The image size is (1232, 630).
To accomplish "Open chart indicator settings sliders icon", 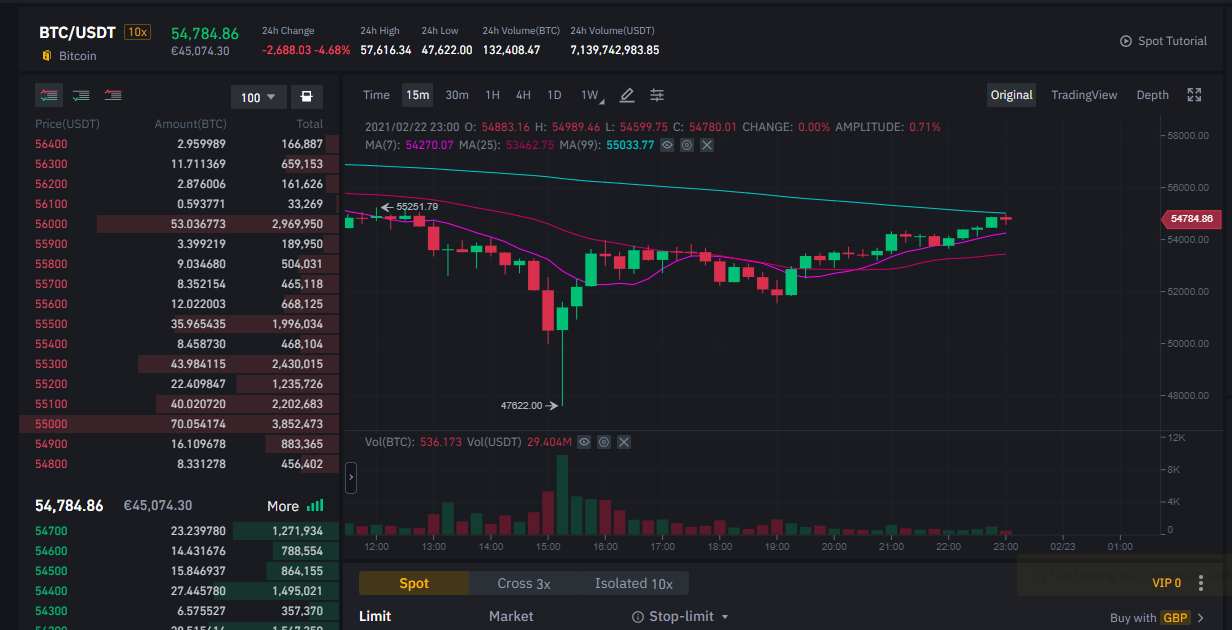I will pos(657,95).
